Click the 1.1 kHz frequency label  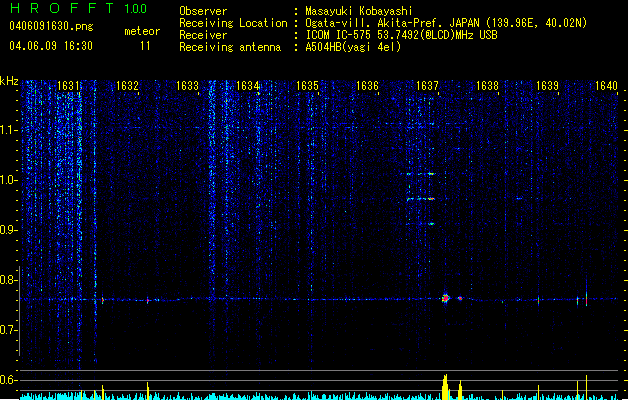[9, 130]
